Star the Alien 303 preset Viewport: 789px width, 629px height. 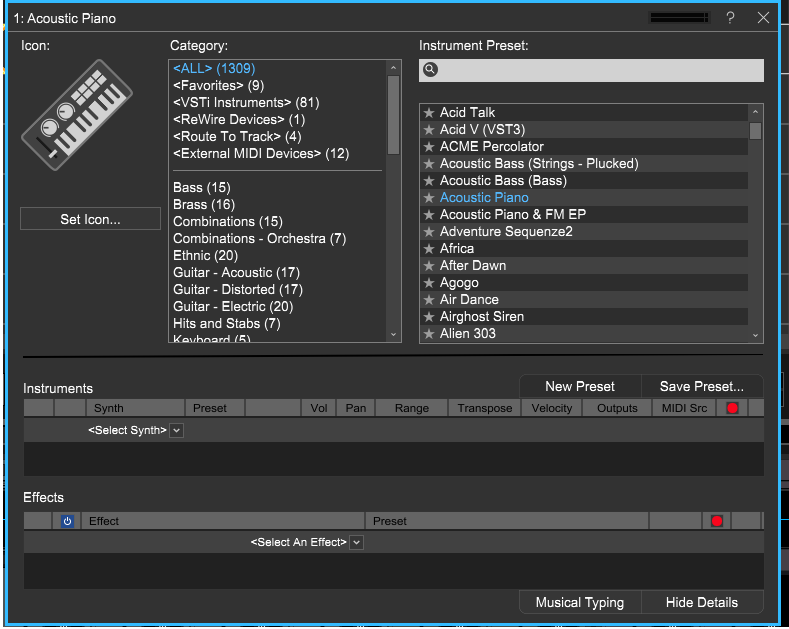click(429, 334)
